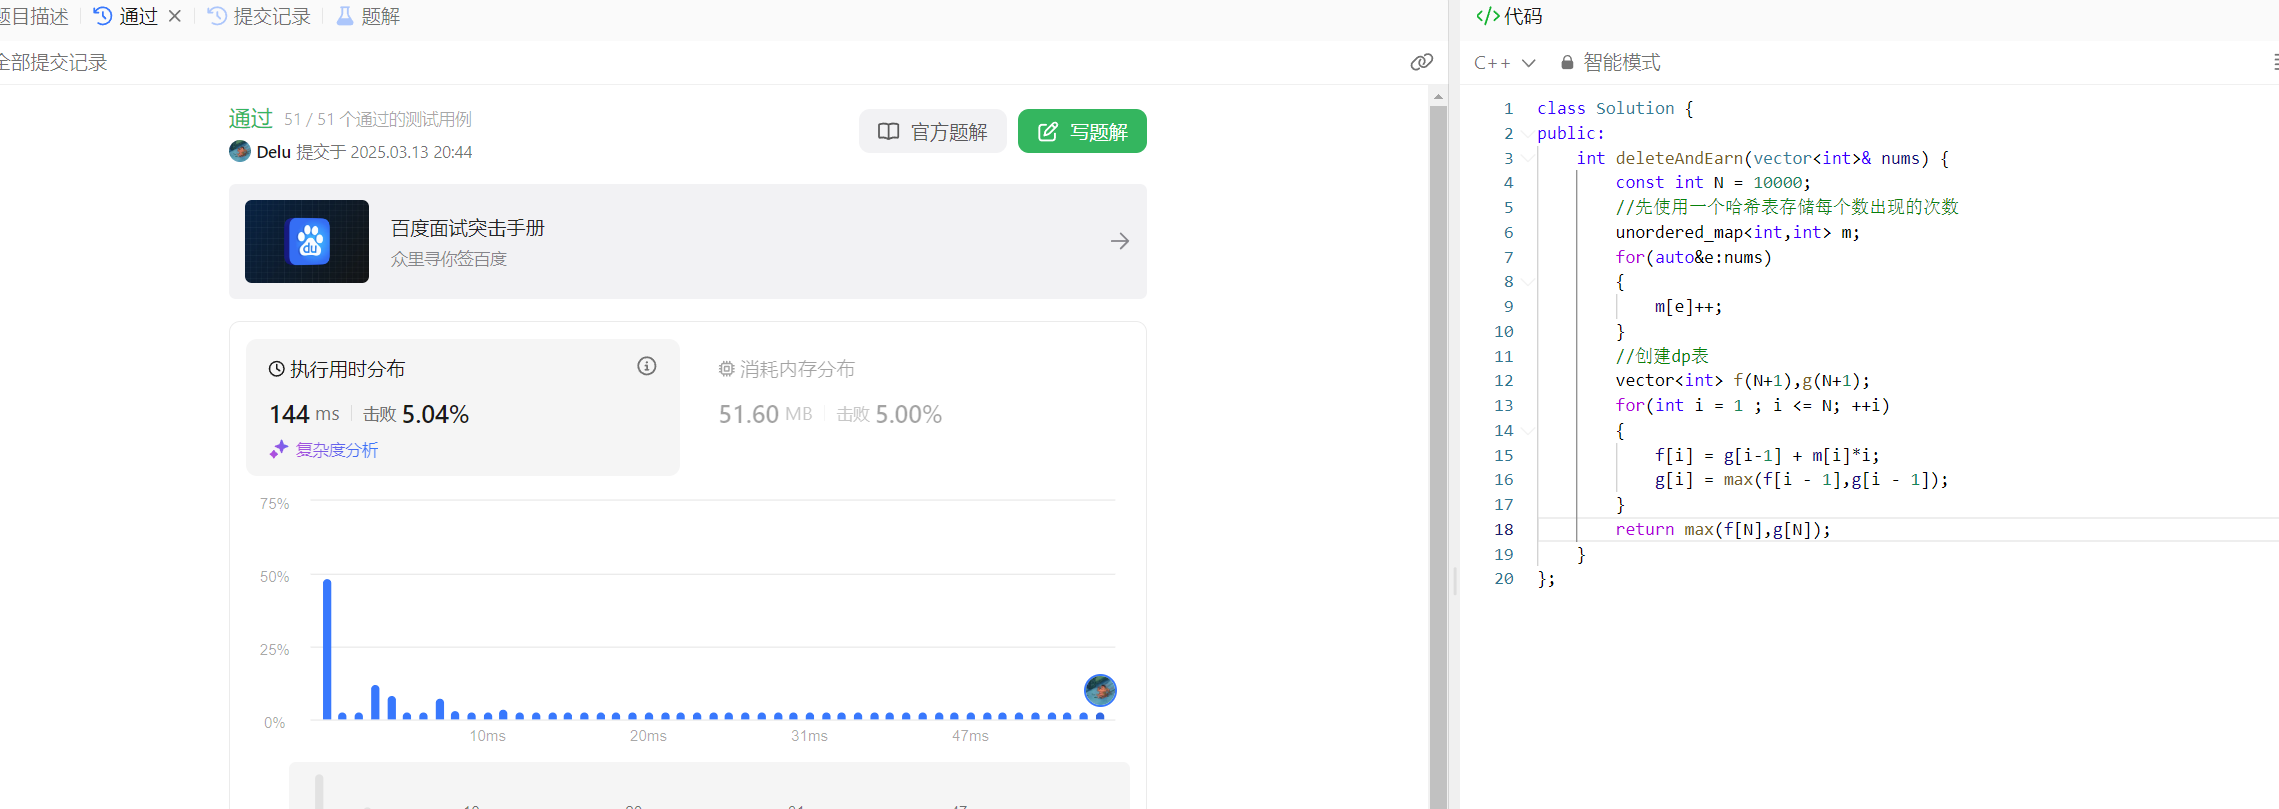Click the 10ms axis label
Viewport: 2279px width, 809px height.
(488, 736)
